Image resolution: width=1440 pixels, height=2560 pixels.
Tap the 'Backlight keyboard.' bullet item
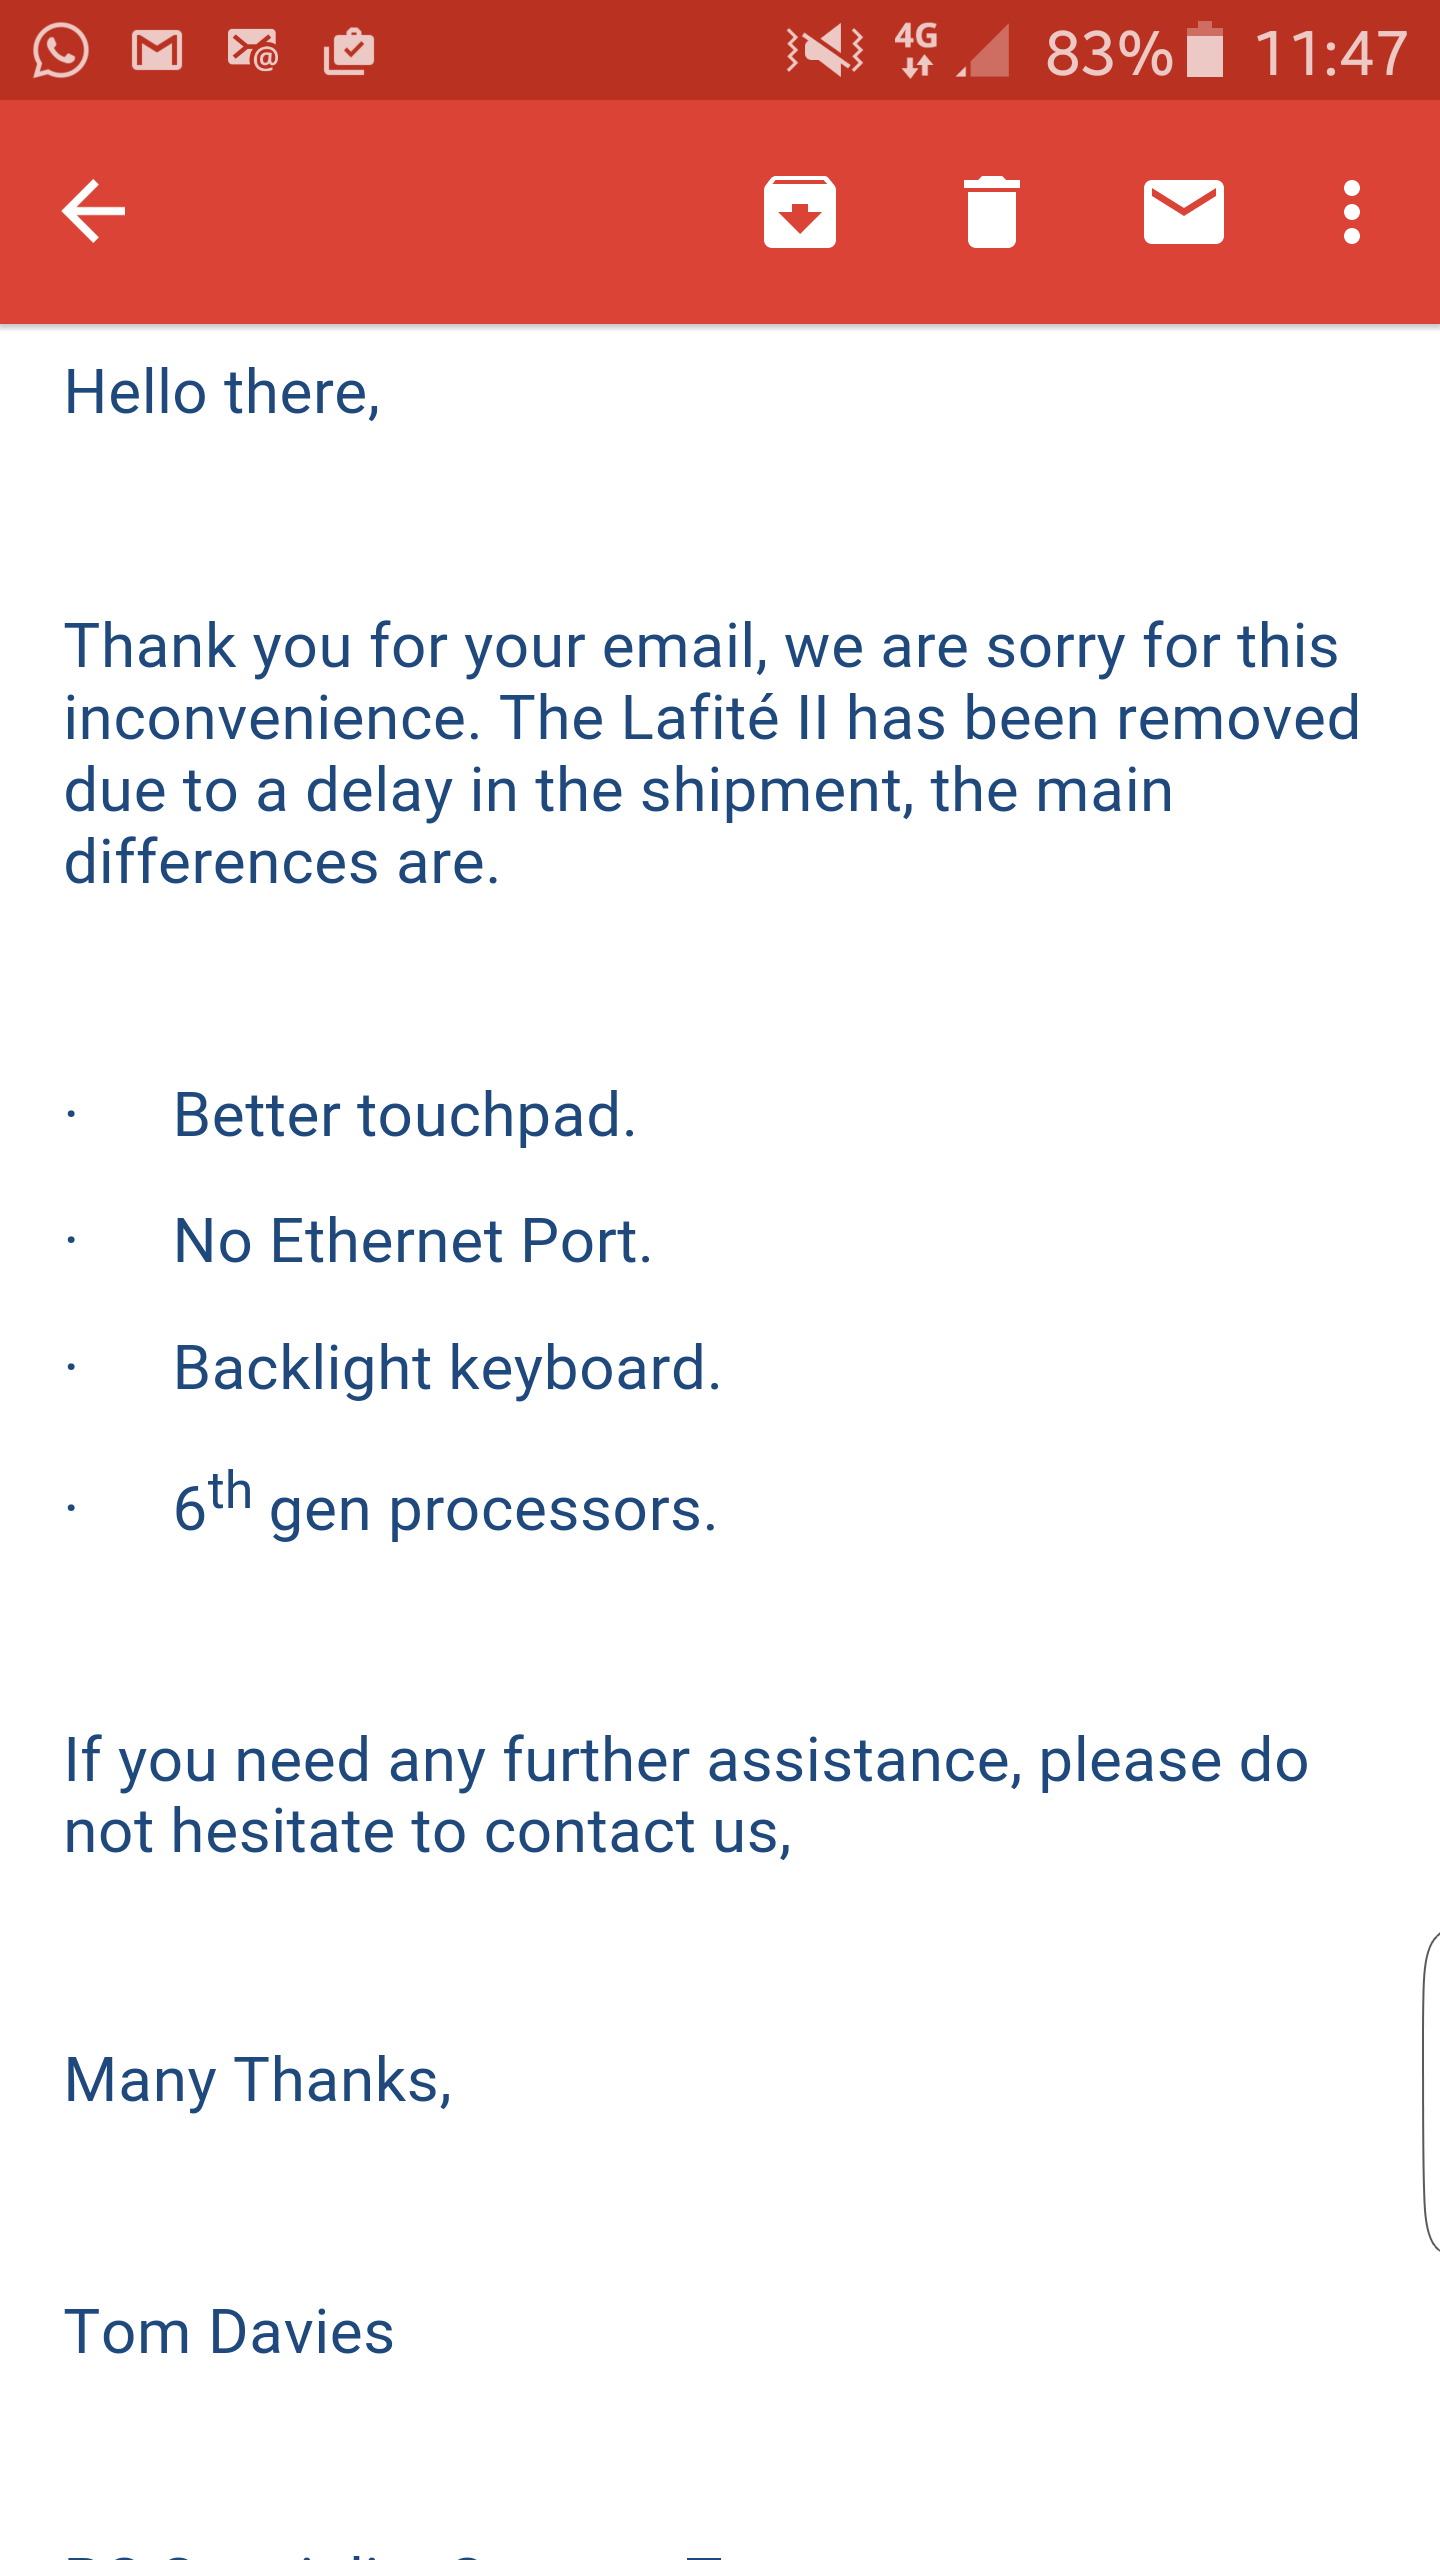tap(447, 1368)
